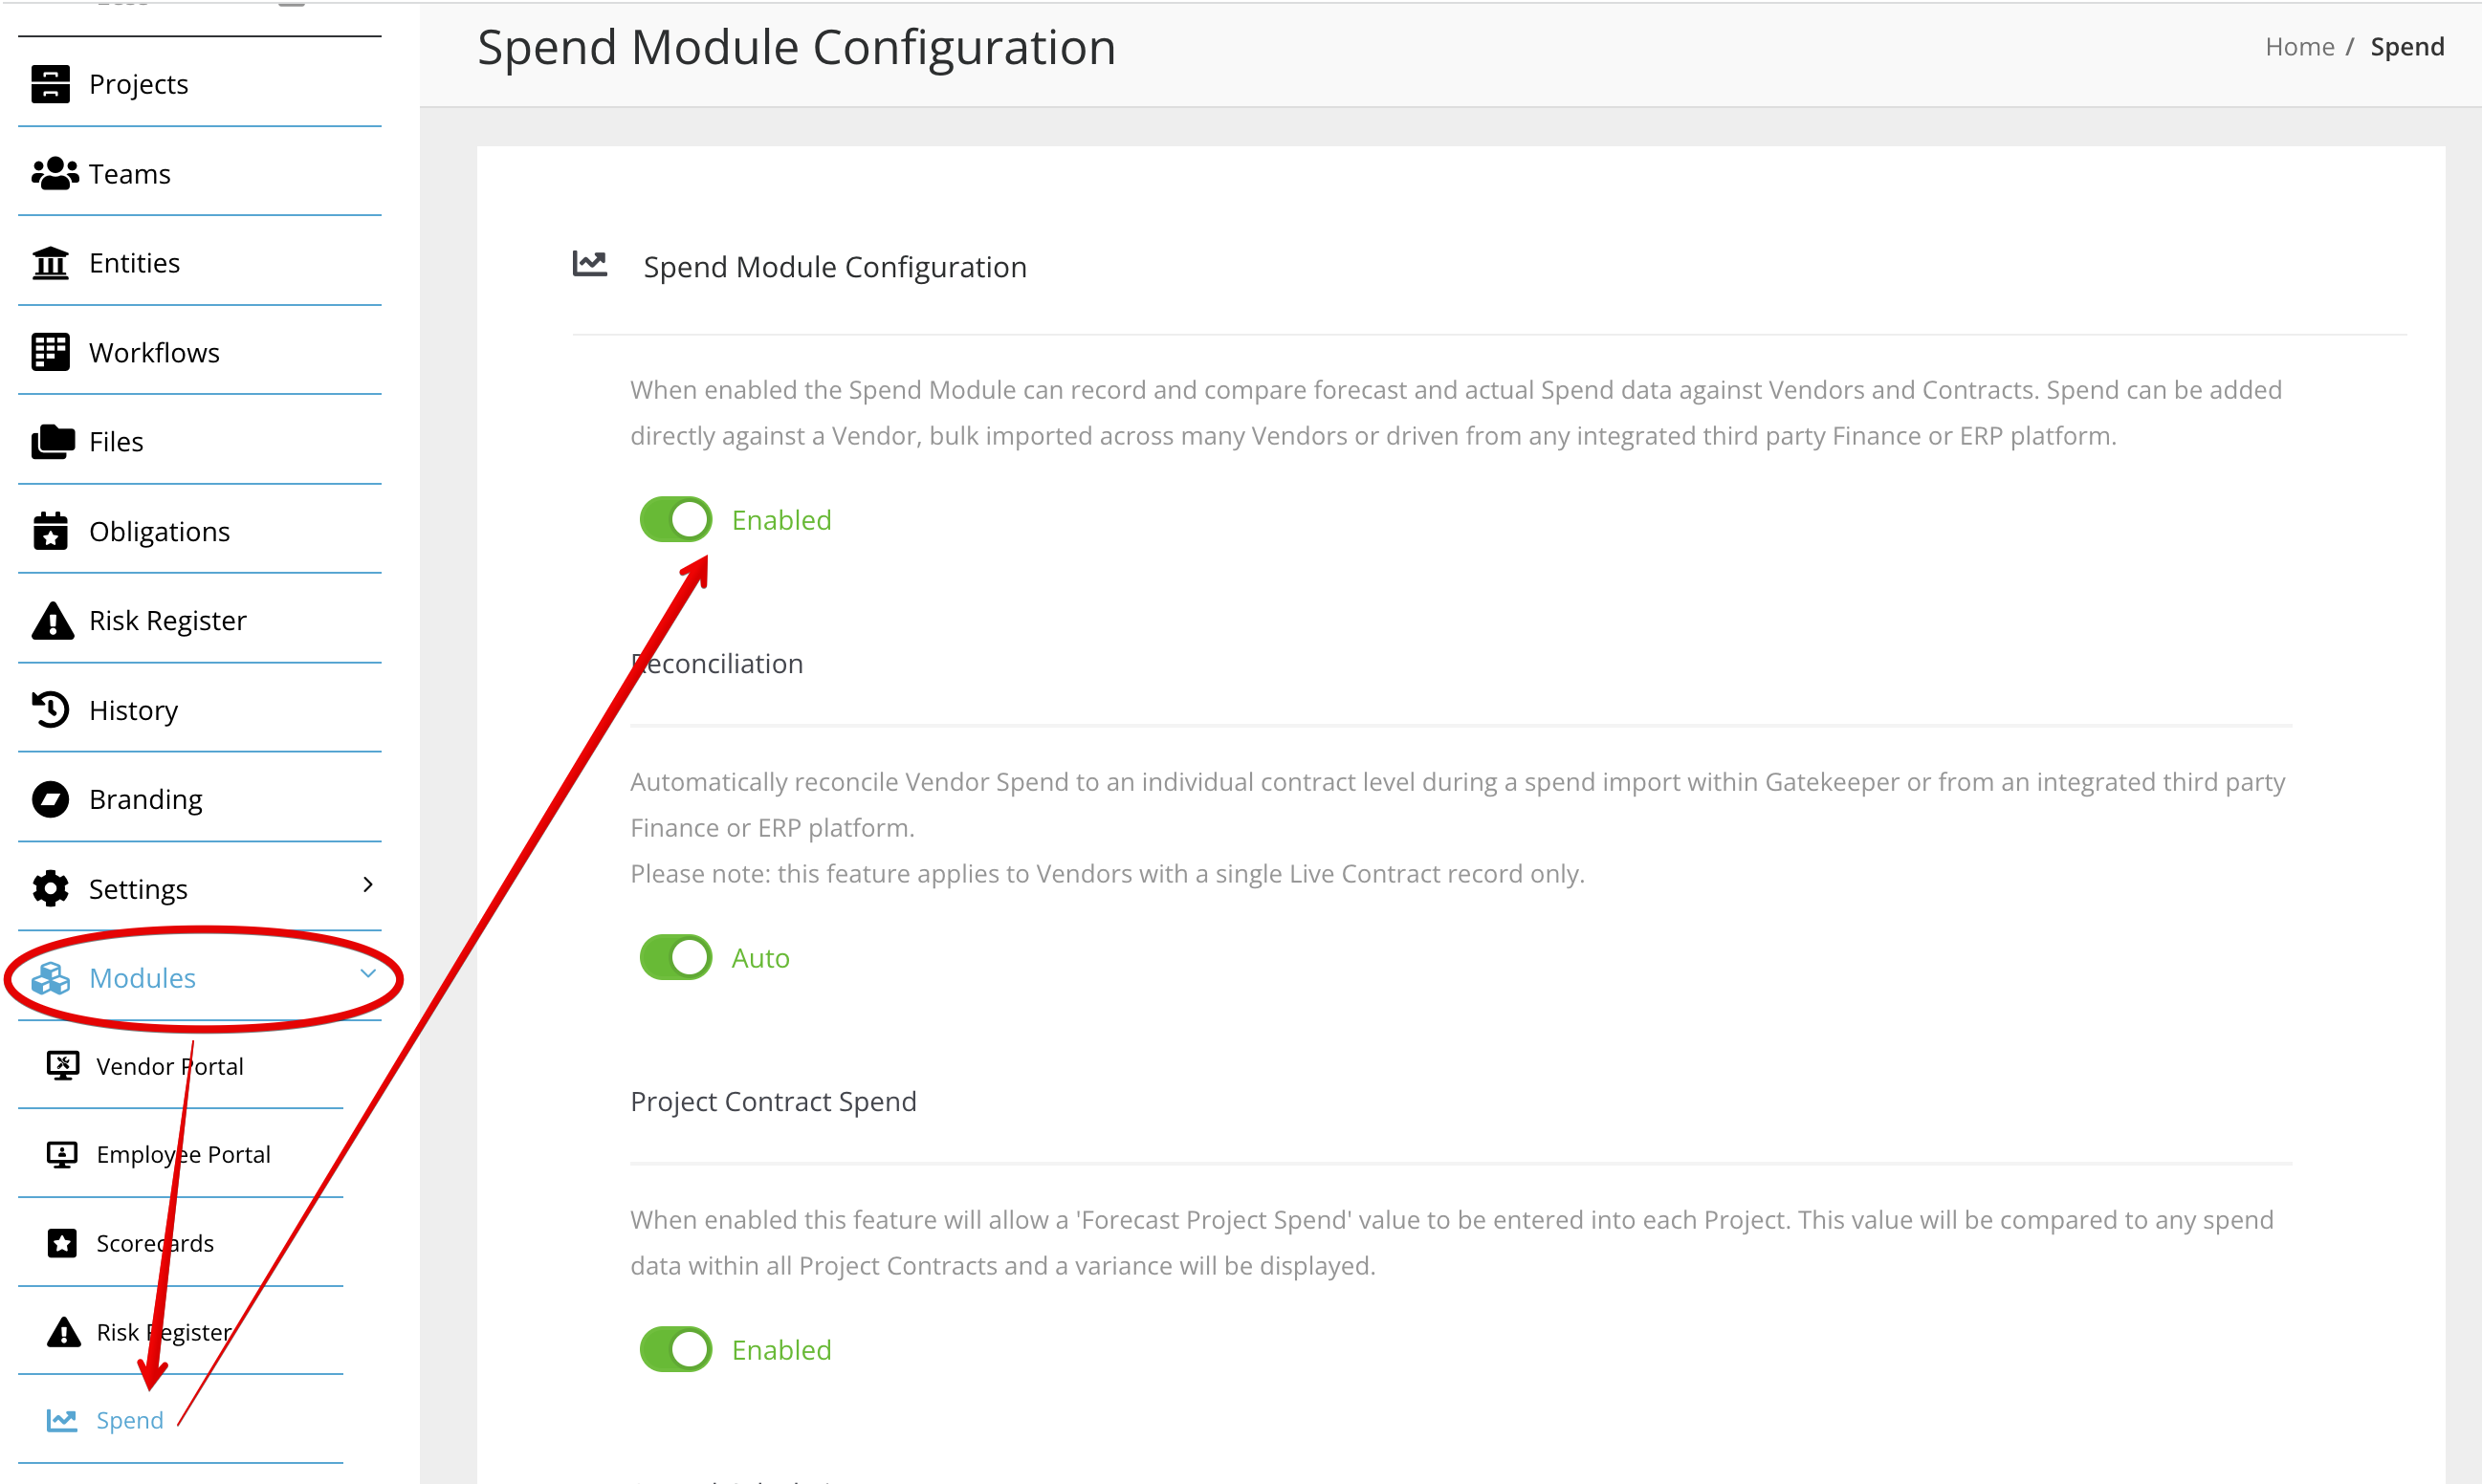2482x1484 pixels.
Task: Go to Home breadcrumb link
Action: click(x=2299, y=47)
